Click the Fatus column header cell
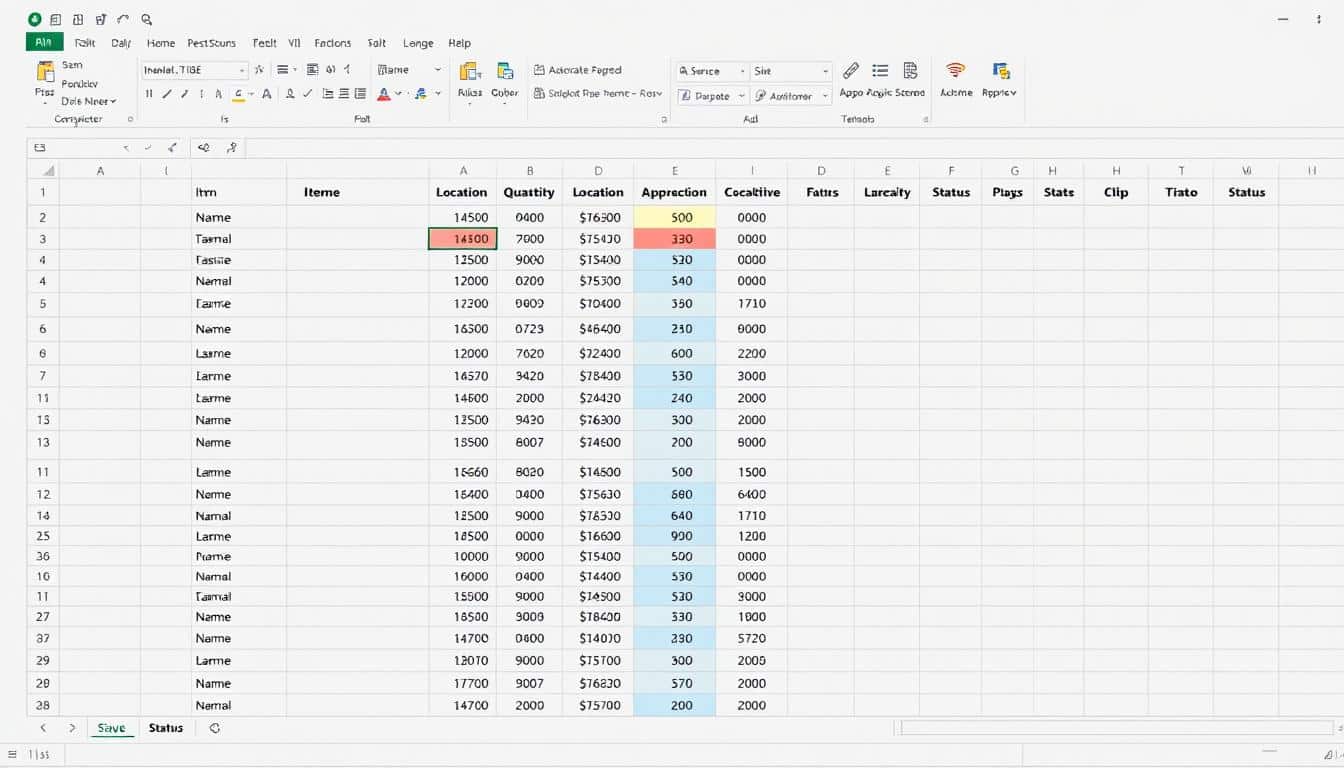1344x768 pixels. (x=821, y=192)
